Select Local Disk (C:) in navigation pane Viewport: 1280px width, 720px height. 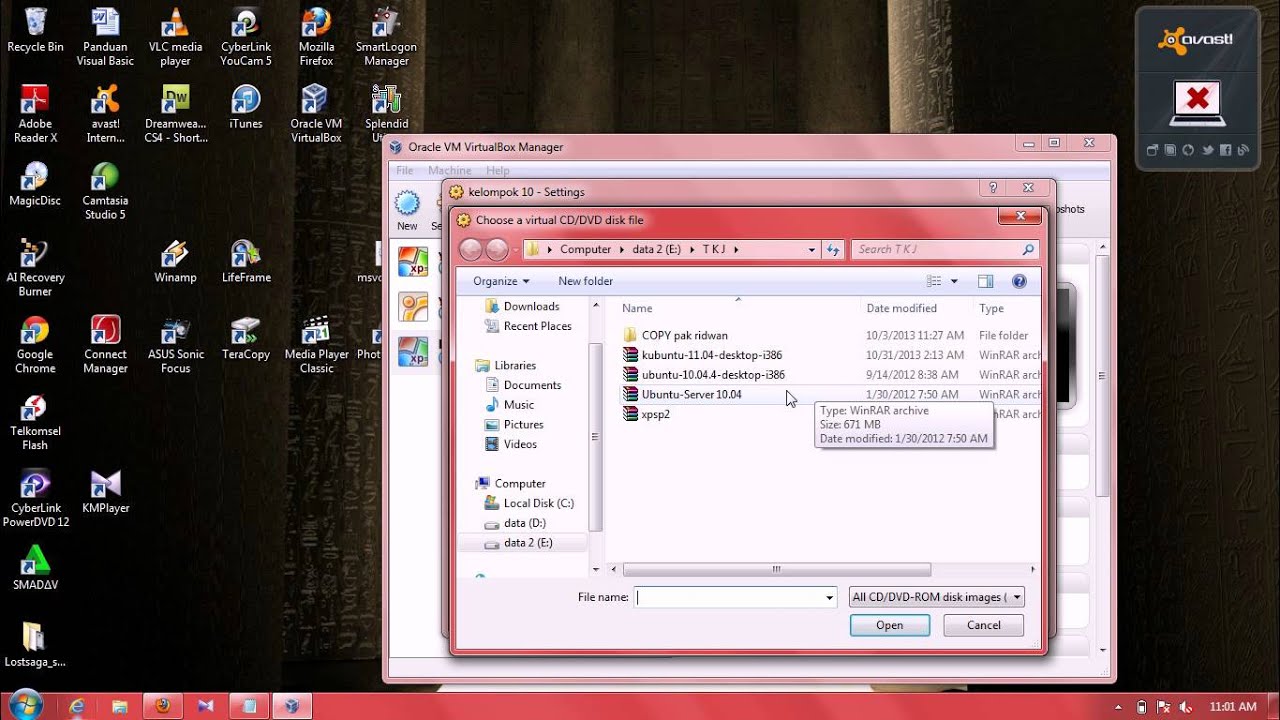(x=528, y=503)
